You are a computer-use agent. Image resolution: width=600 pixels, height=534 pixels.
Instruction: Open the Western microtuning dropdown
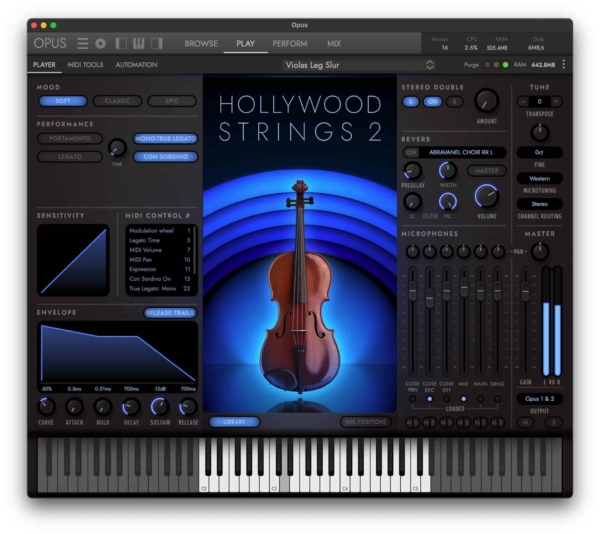[x=540, y=178]
